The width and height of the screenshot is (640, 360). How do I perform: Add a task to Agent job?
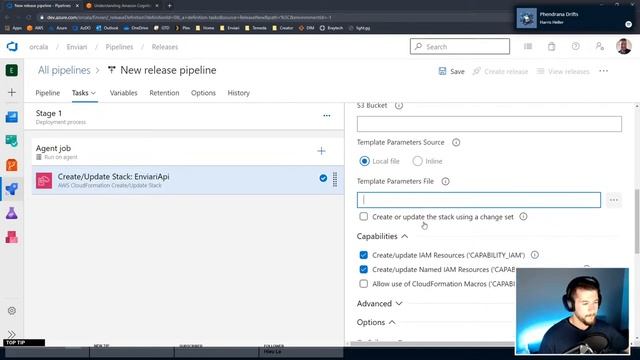pyautogui.click(x=321, y=151)
